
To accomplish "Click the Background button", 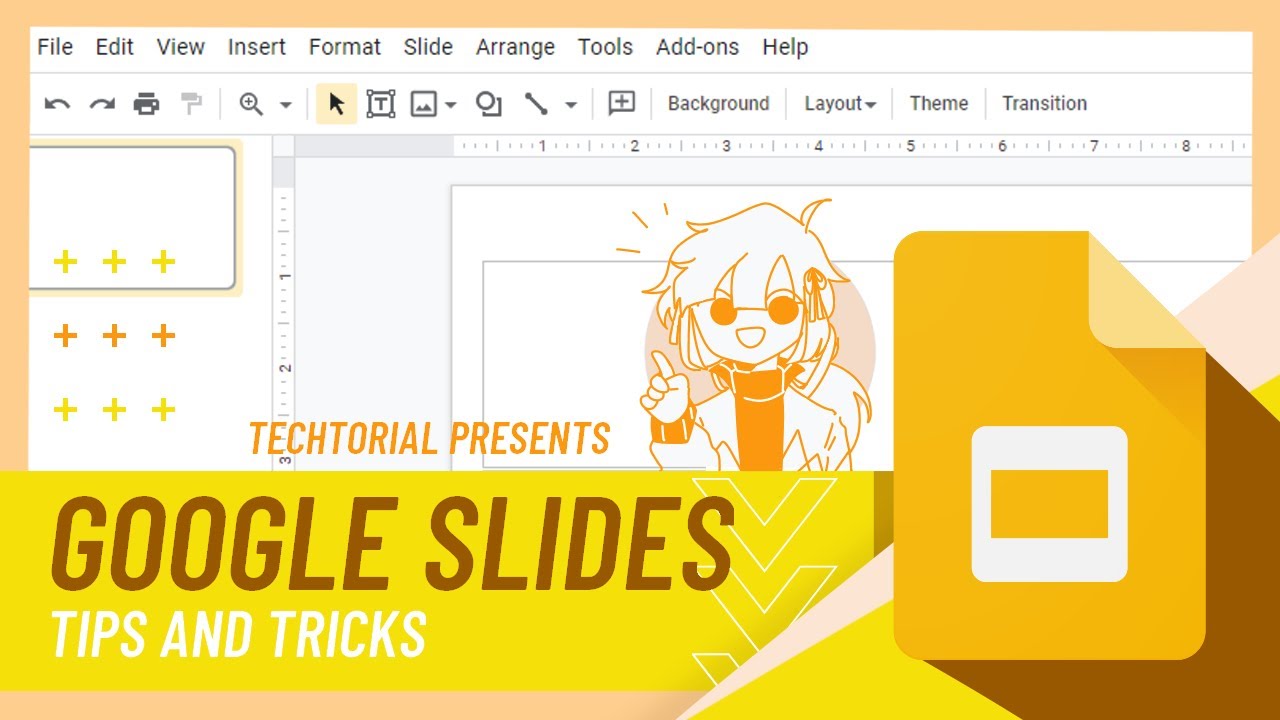I will pos(718,104).
